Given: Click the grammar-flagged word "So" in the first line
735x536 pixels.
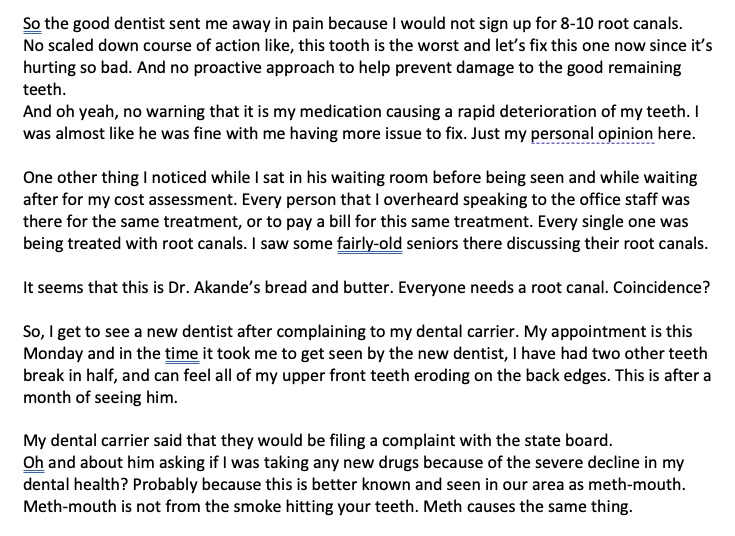Looking at the screenshot, I should pyautogui.click(x=32, y=21).
